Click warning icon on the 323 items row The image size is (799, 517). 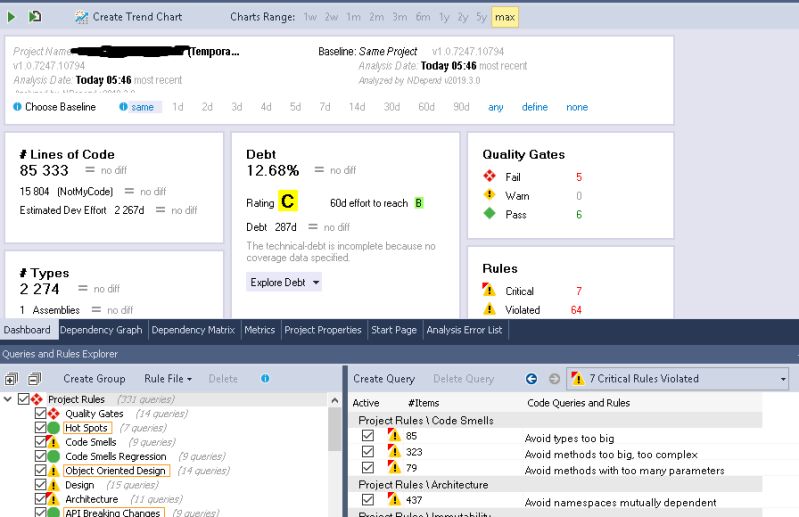pyautogui.click(x=394, y=451)
